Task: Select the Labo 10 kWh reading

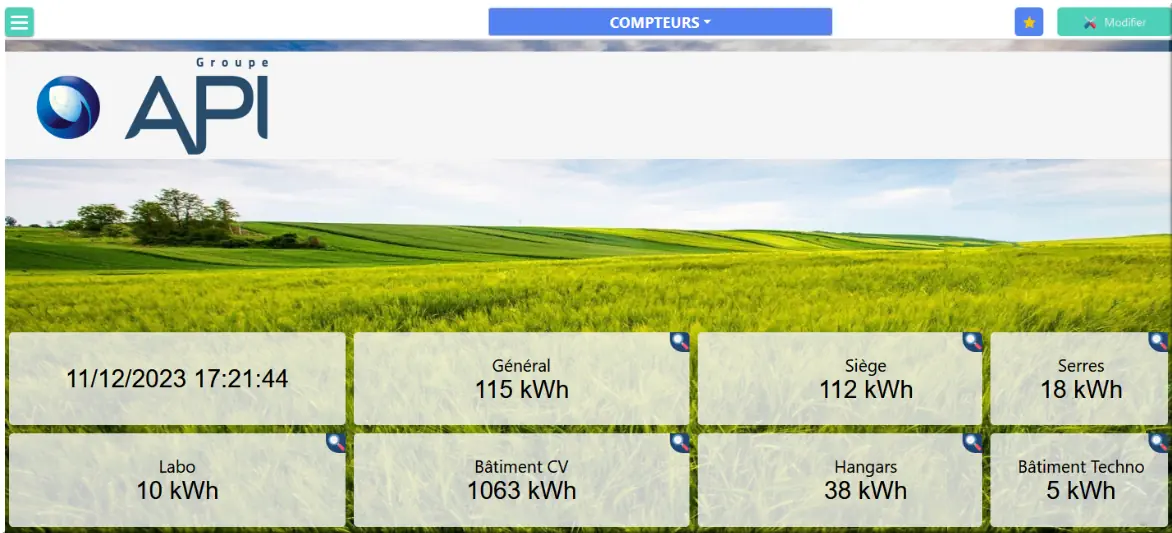Action: tap(177, 490)
